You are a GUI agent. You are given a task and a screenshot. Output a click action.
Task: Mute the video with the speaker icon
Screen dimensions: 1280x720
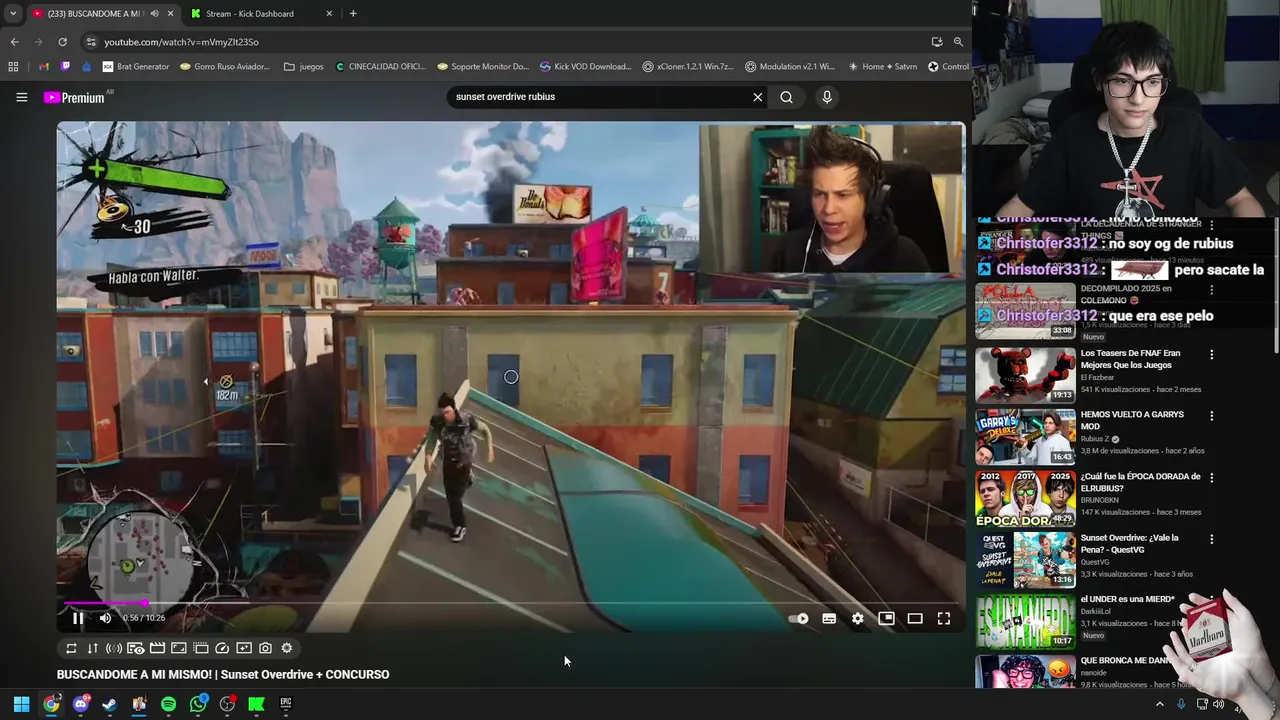(x=105, y=618)
